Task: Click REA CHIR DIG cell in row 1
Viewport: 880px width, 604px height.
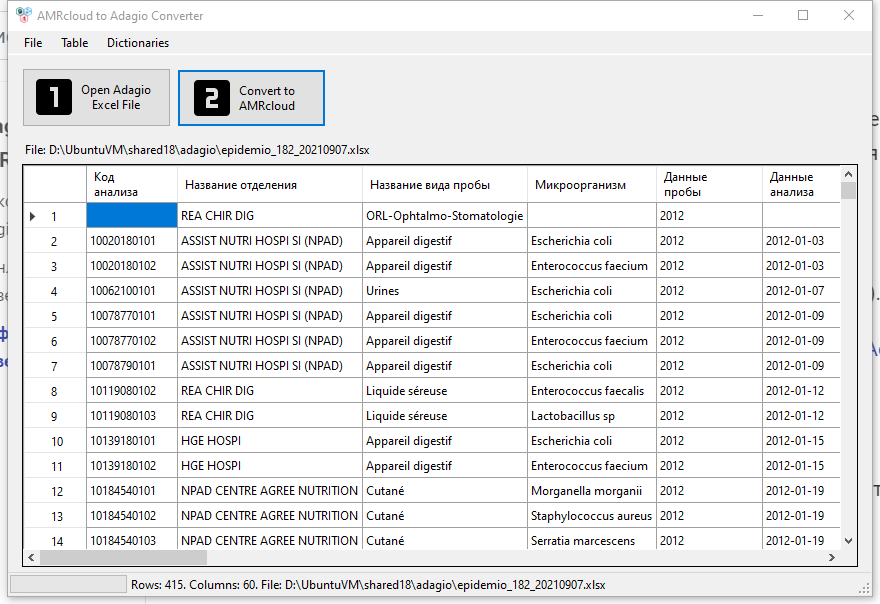Action: pos(270,216)
